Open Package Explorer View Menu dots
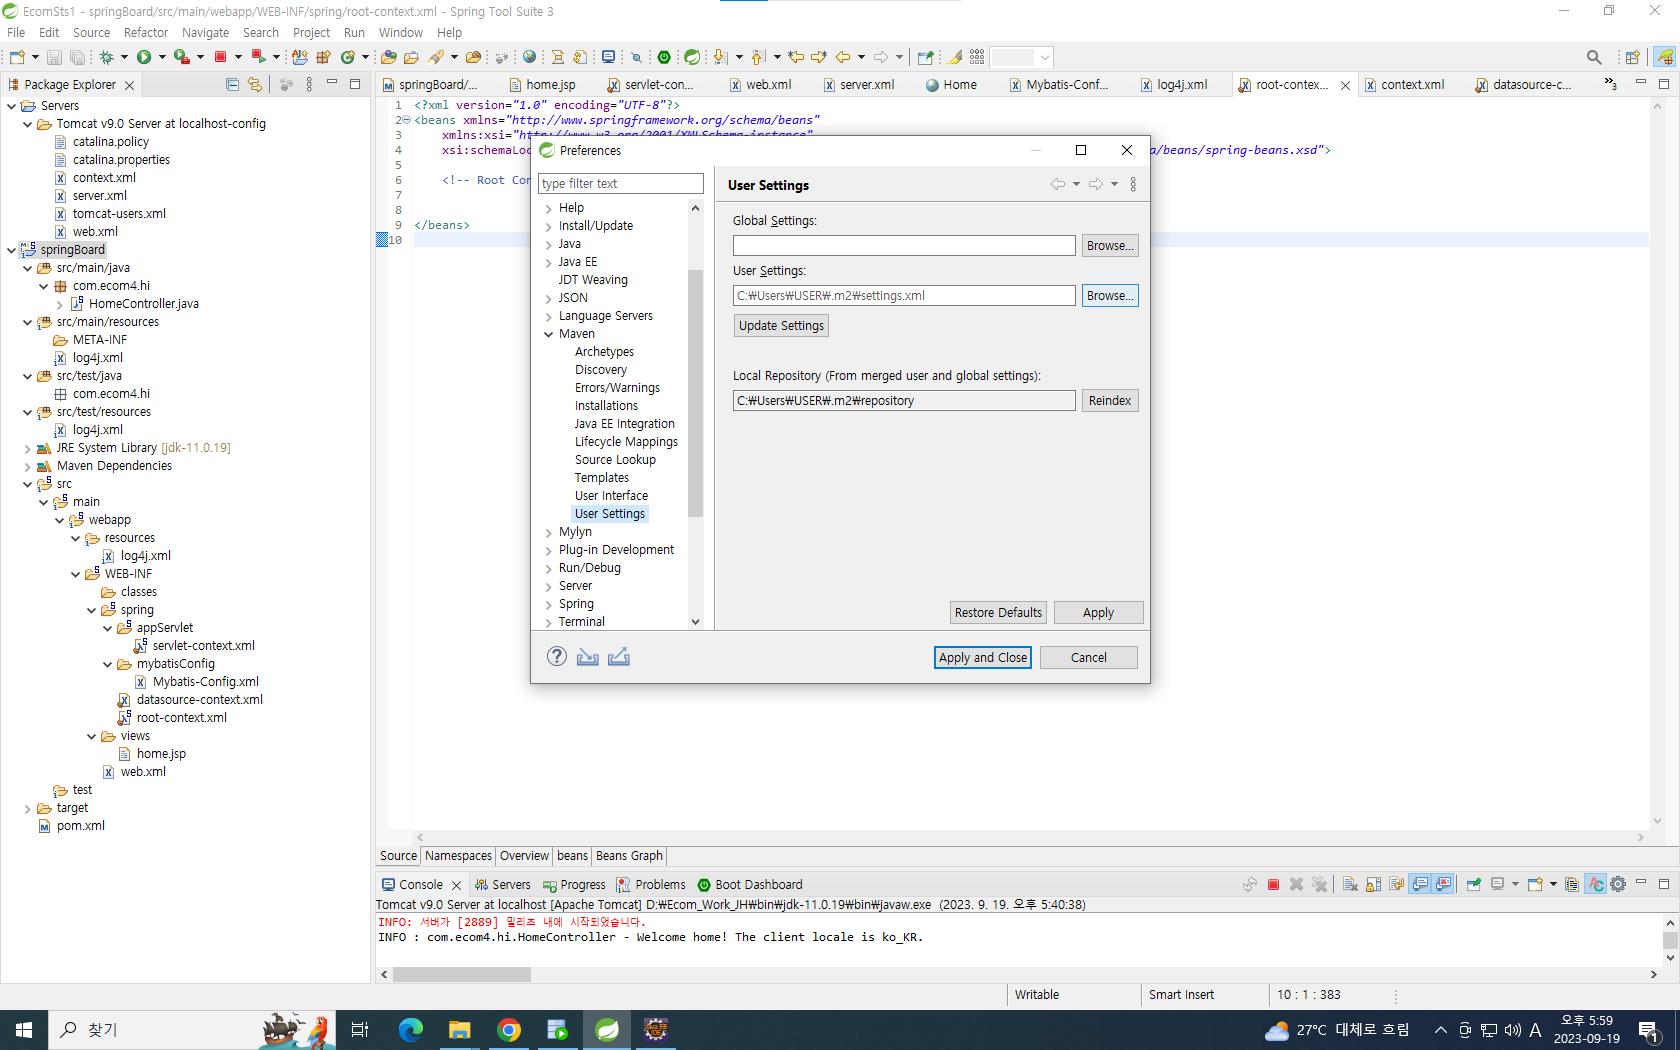 click(309, 85)
